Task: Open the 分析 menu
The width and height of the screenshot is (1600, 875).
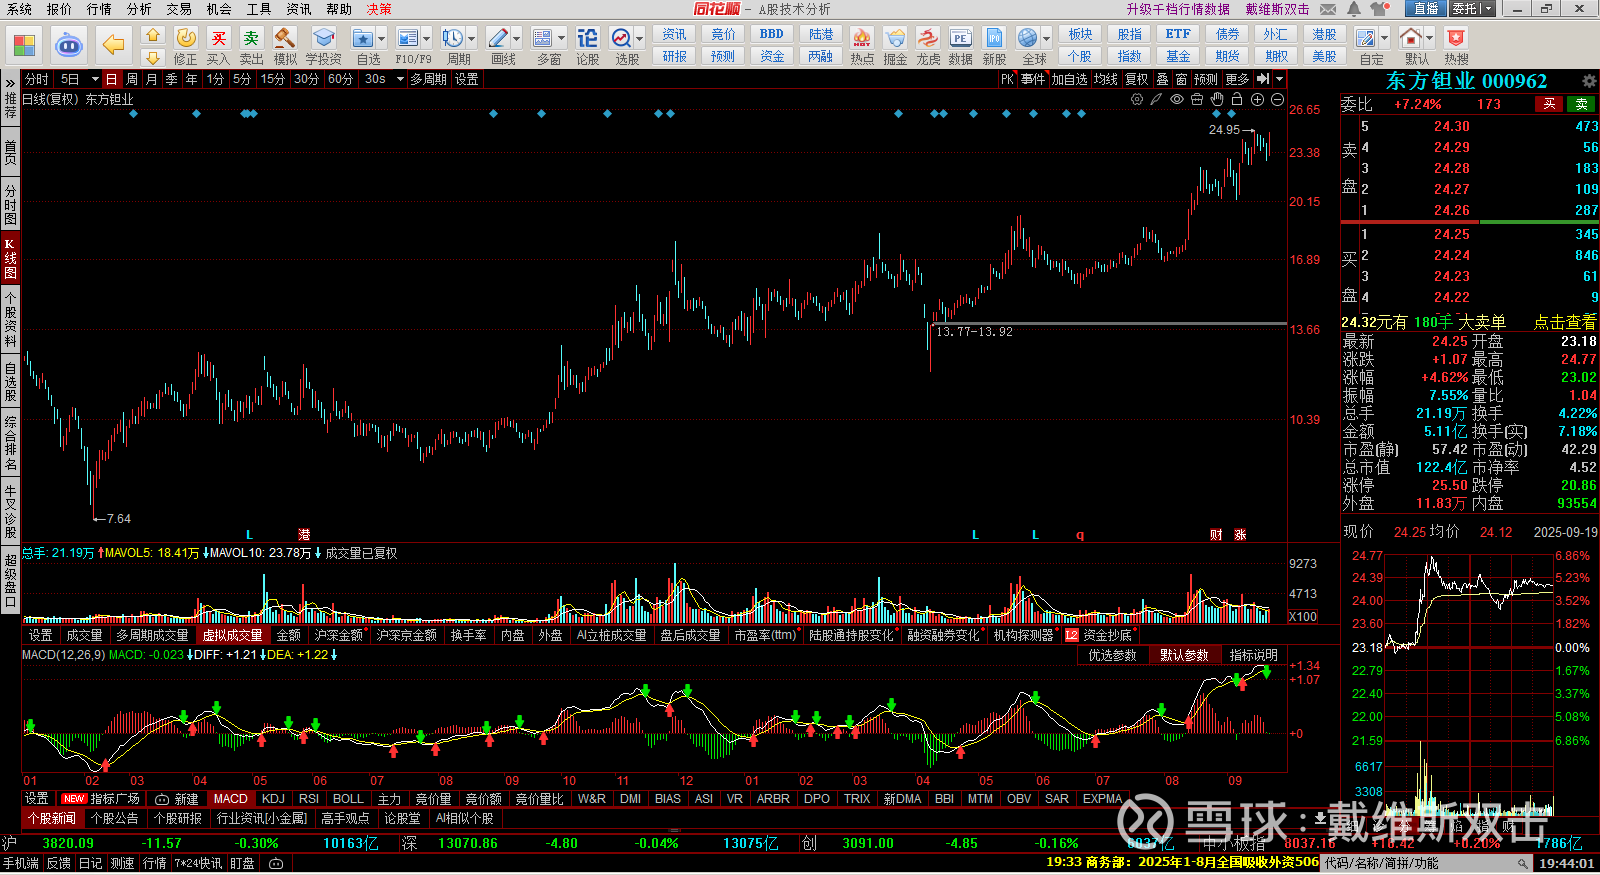Action: click(x=139, y=9)
